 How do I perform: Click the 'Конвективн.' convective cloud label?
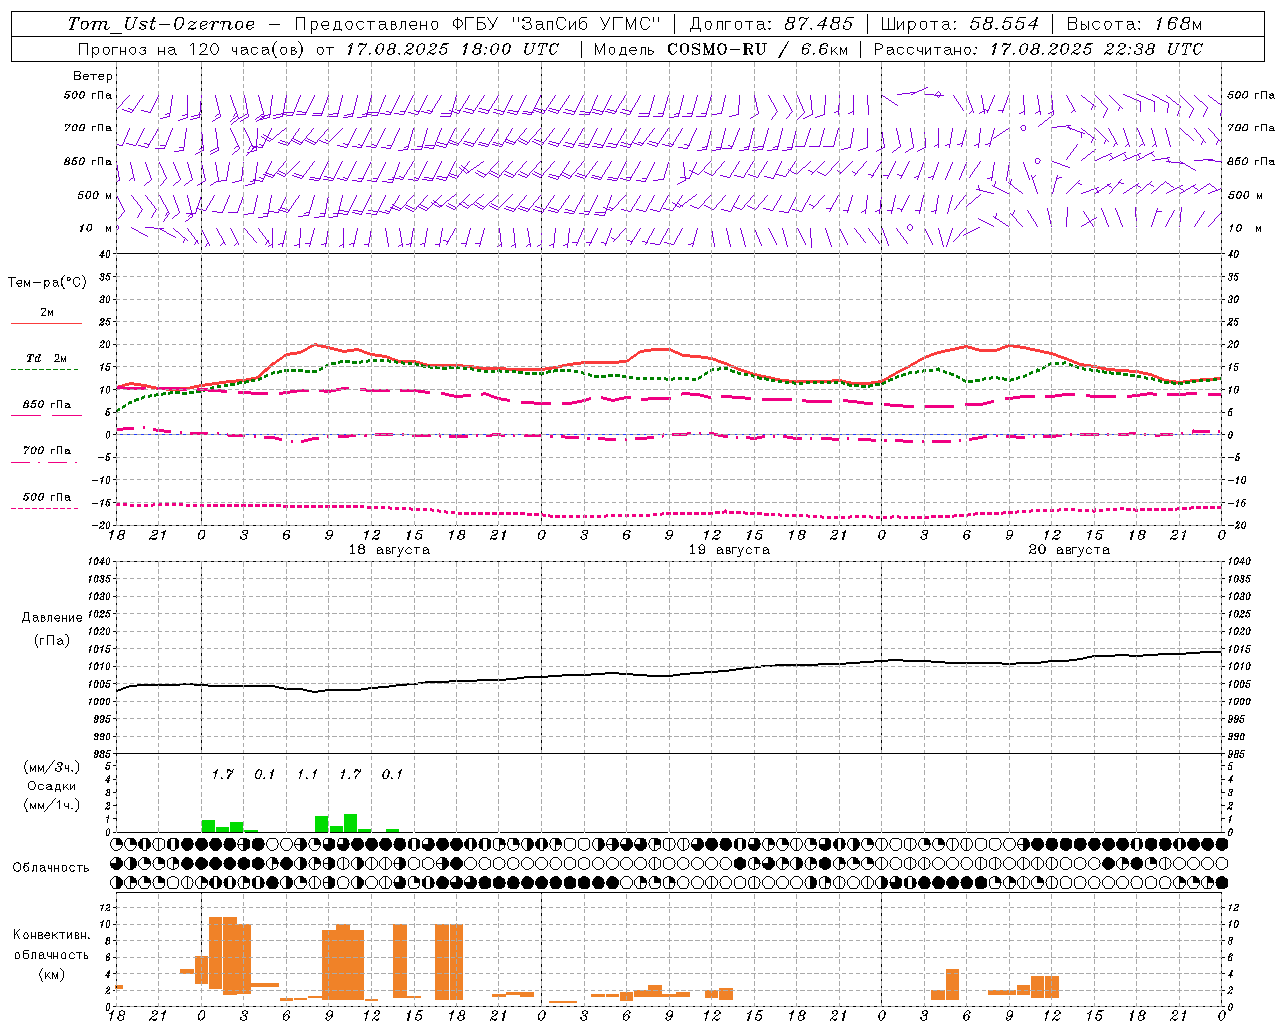[51, 935]
